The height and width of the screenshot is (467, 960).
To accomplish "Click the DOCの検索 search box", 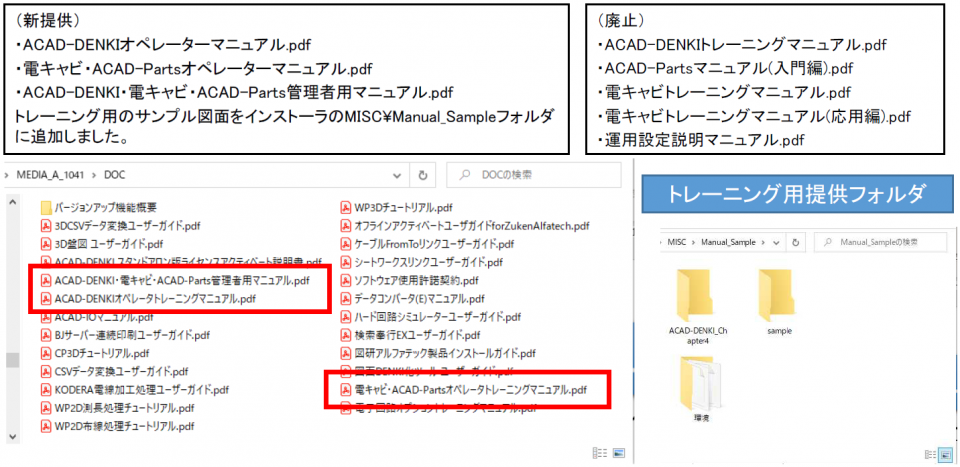I will coord(535,175).
